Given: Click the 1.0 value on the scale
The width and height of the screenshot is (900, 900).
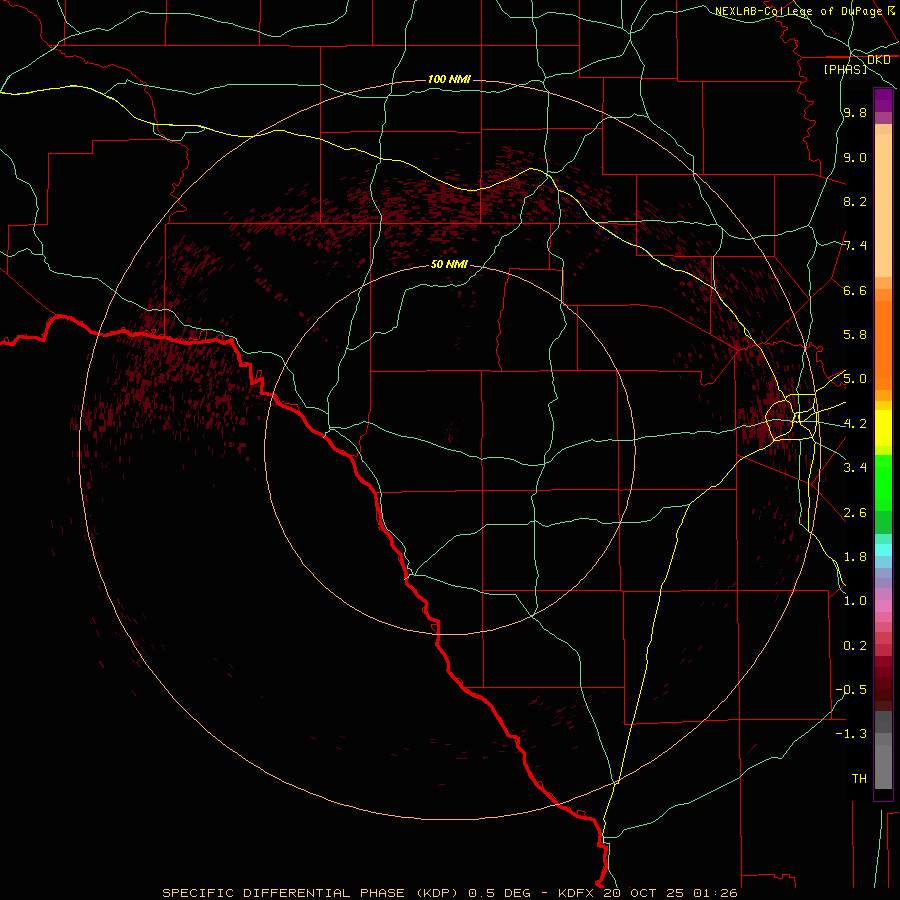Looking at the screenshot, I should coord(855,601).
